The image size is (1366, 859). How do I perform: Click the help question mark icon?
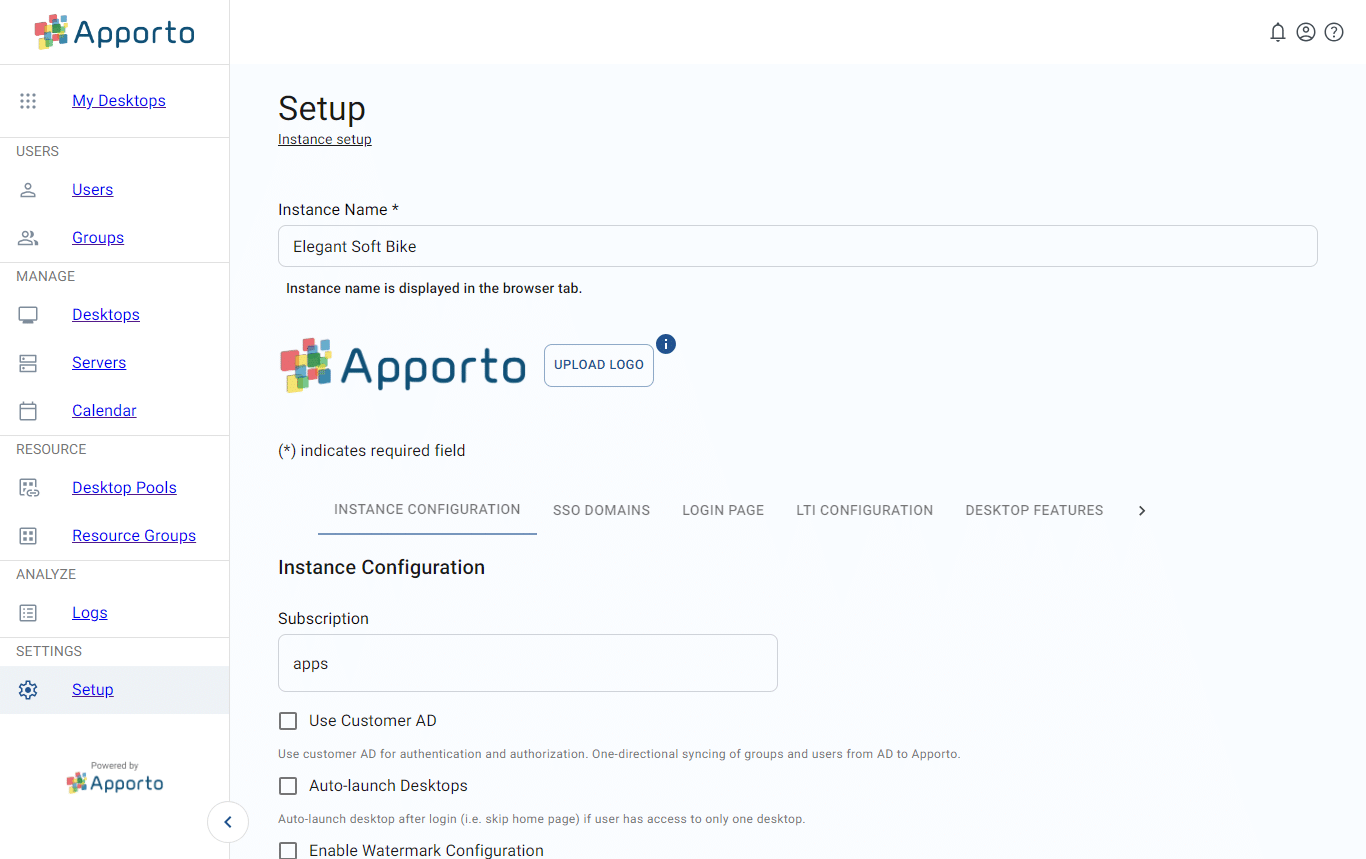(x=1334, y=32)
